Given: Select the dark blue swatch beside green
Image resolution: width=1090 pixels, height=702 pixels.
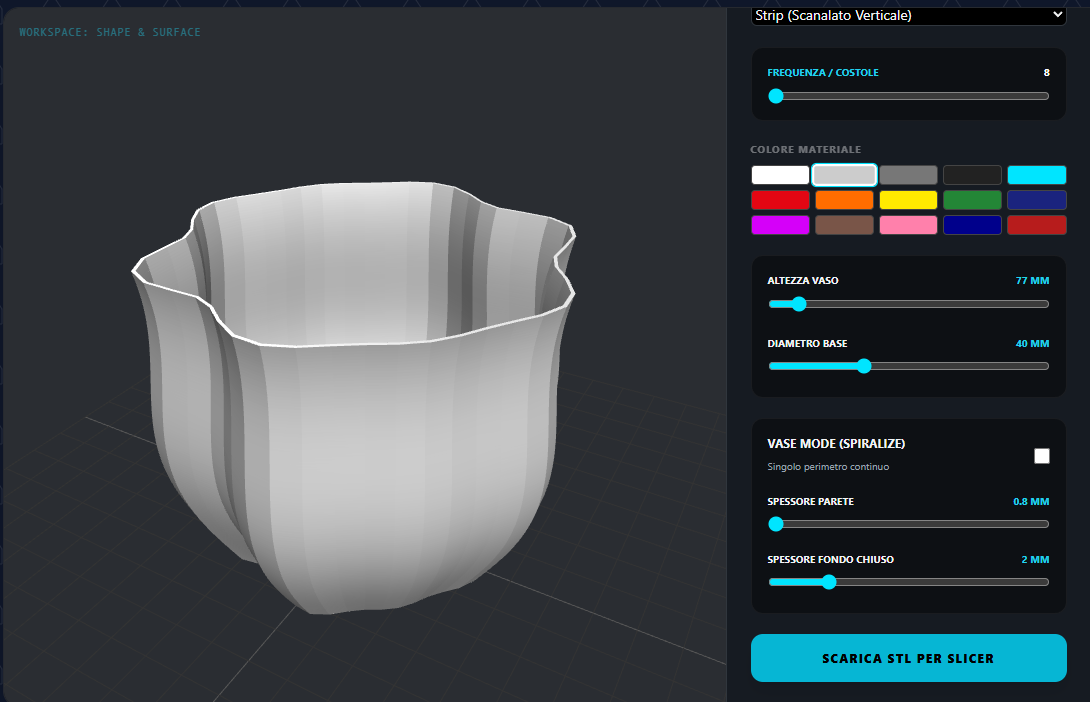Looking at the screenshot, I should (1036, 200).
